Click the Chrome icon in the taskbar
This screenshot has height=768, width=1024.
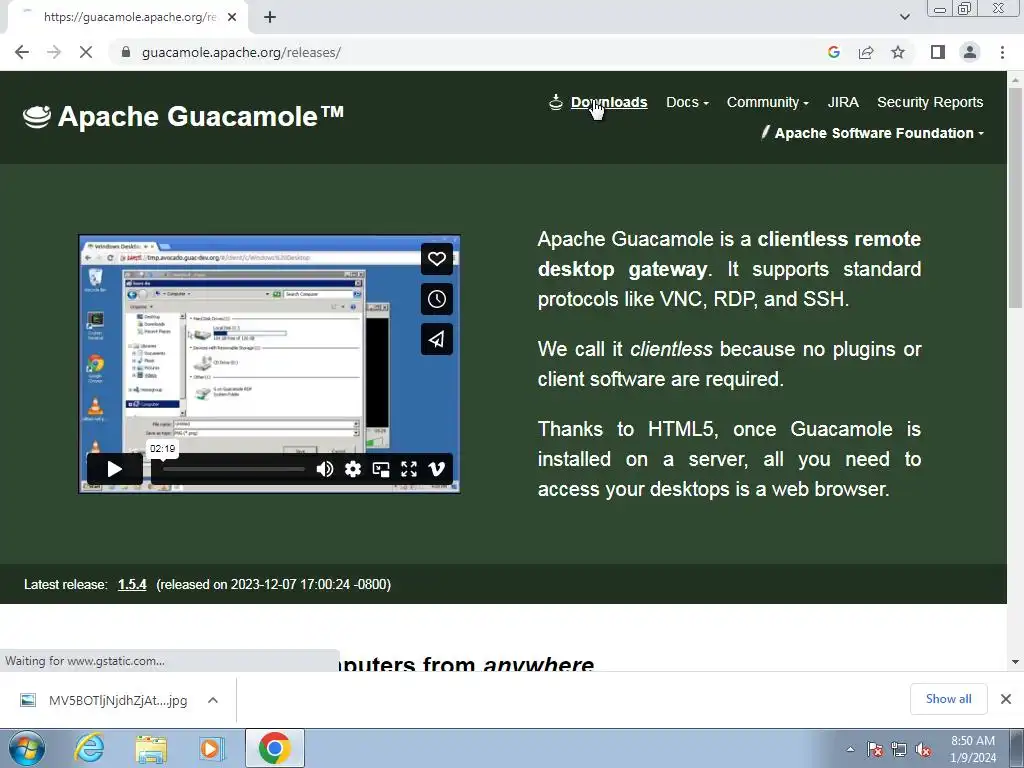[x=274, y=748]
